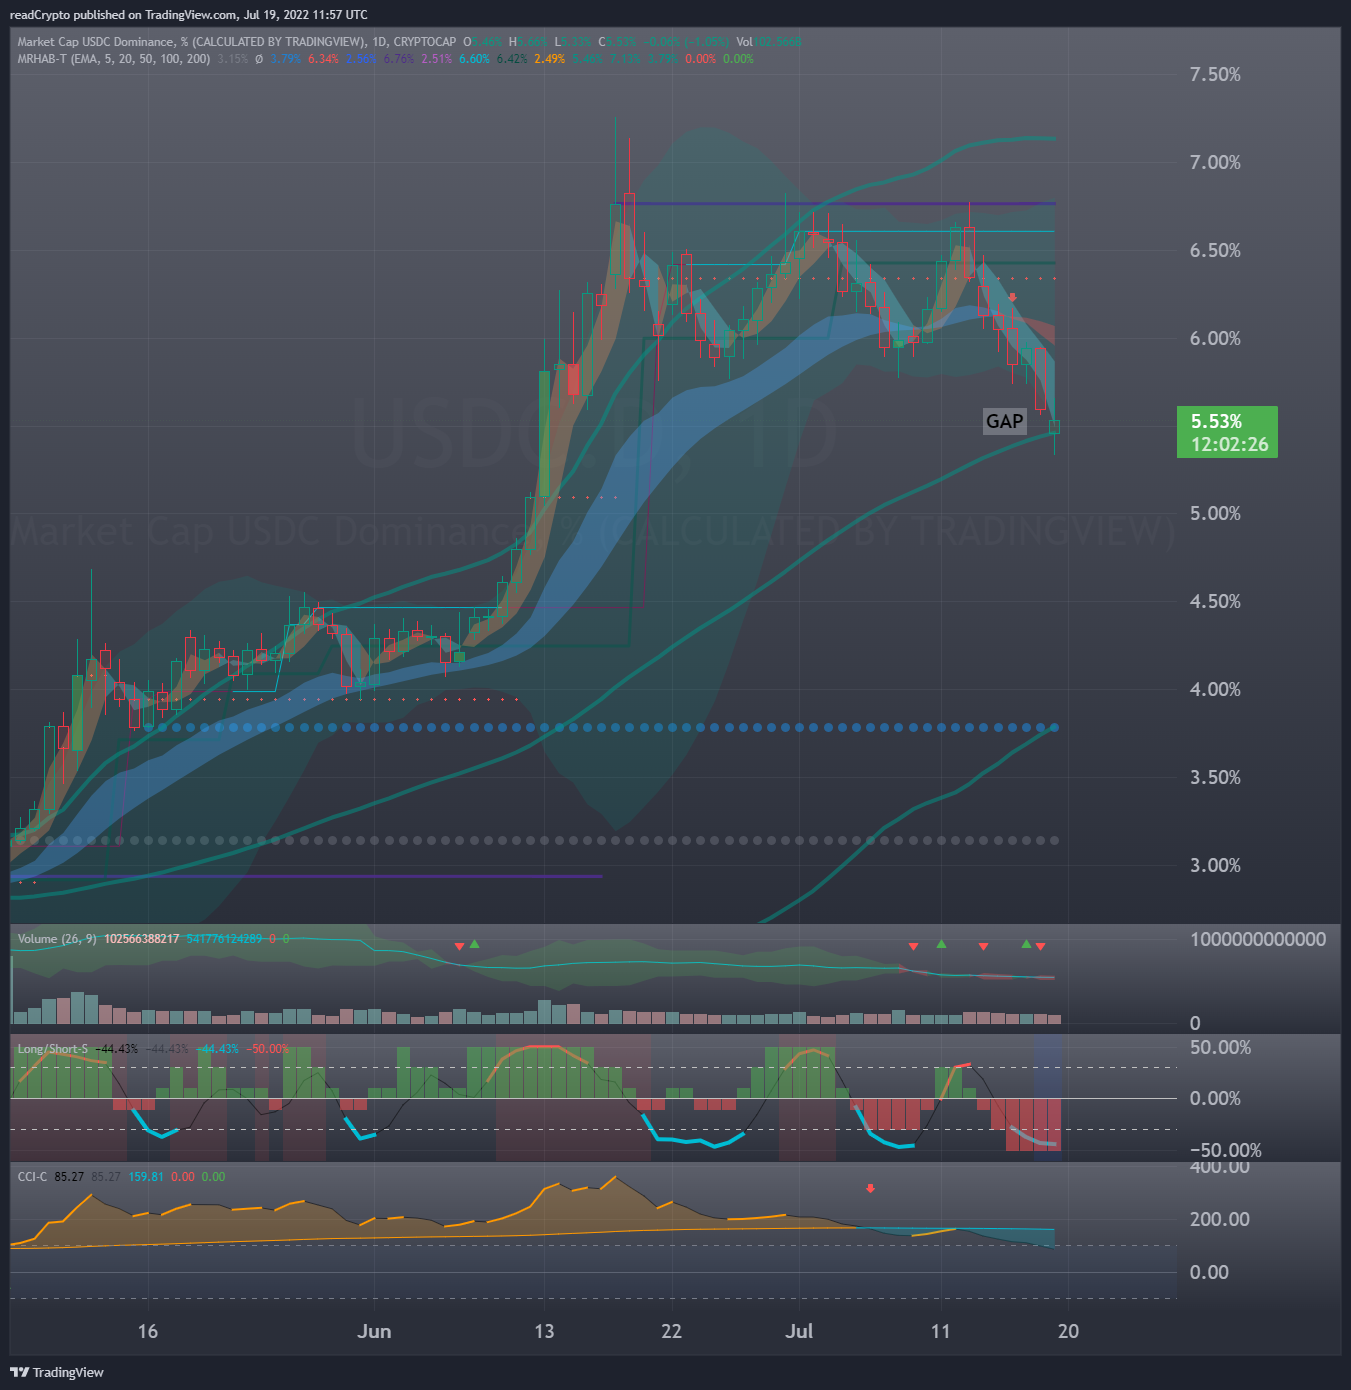Screen dimensions: 1351x1390
Task: Select the MRHAB-T (EMA, 5, 20, 50, 100, 200) legend
Action: pyautogui.click(x=114, y=59)
